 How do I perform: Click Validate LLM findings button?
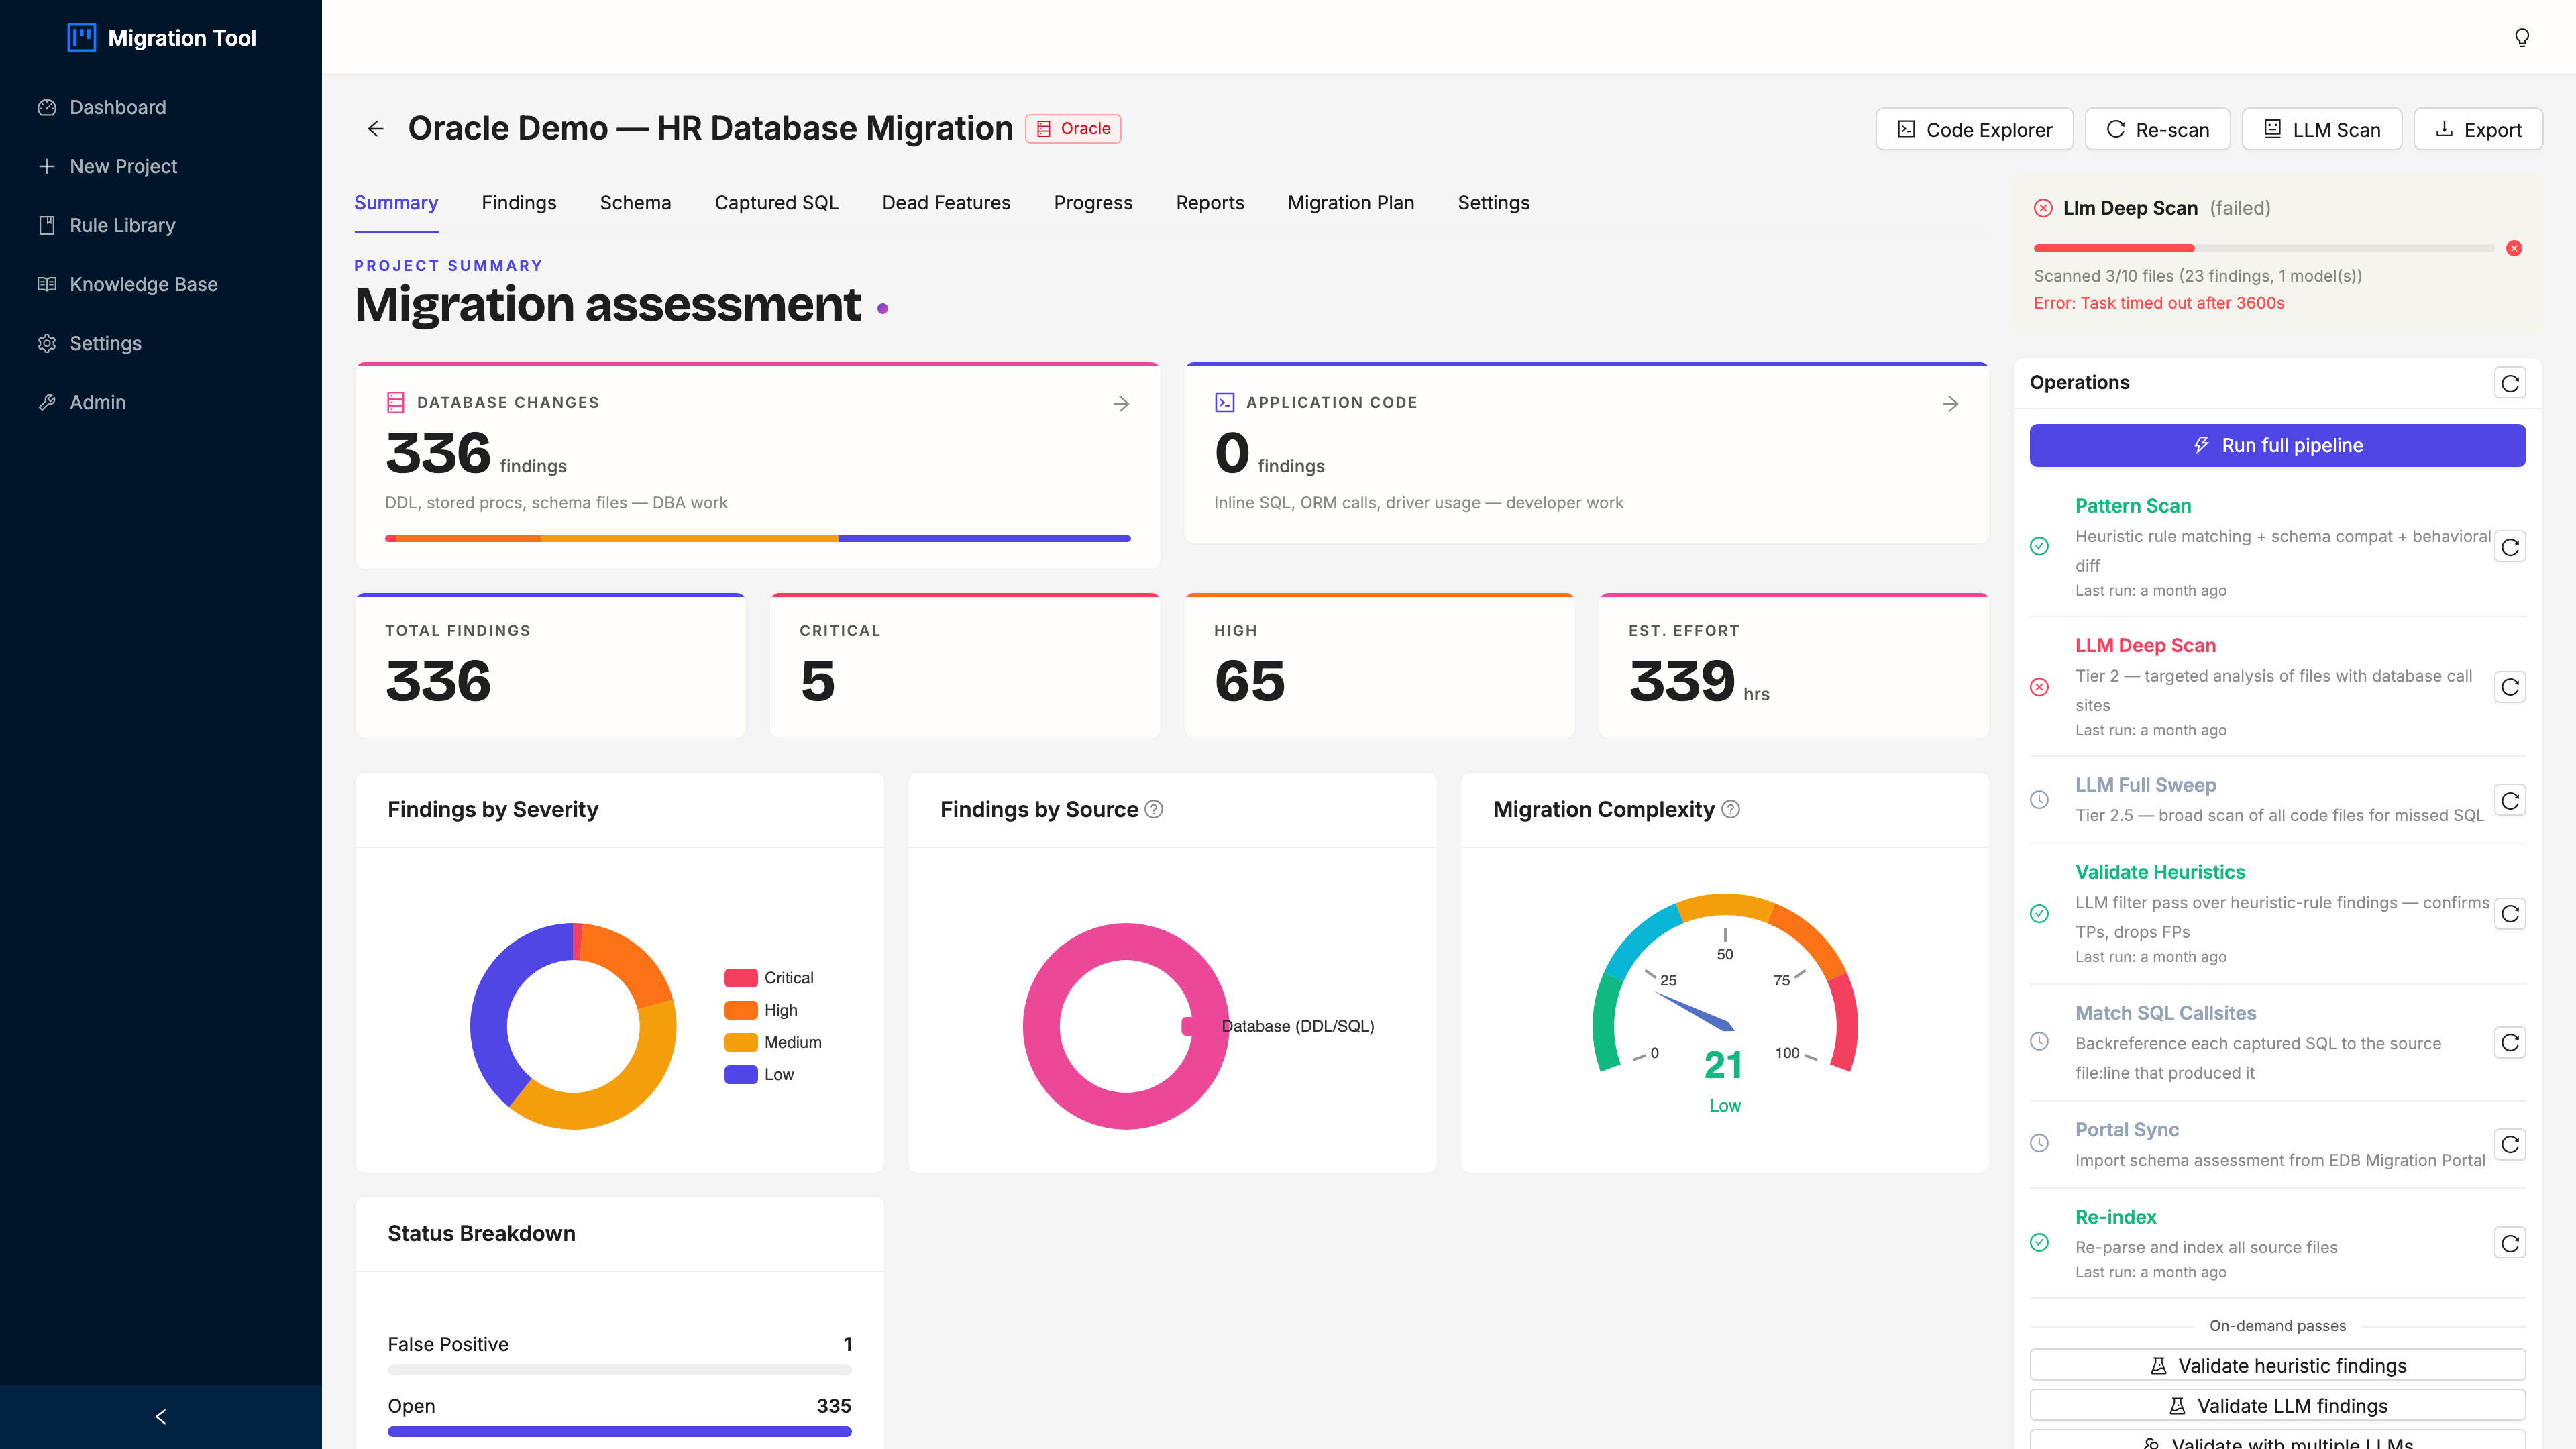click(x=2277, y=1405)
